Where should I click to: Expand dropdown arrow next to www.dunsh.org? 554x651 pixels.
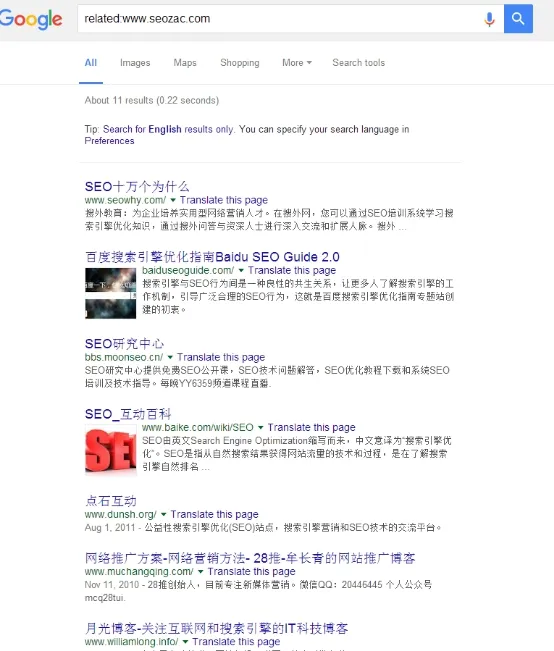coord(164,514)
